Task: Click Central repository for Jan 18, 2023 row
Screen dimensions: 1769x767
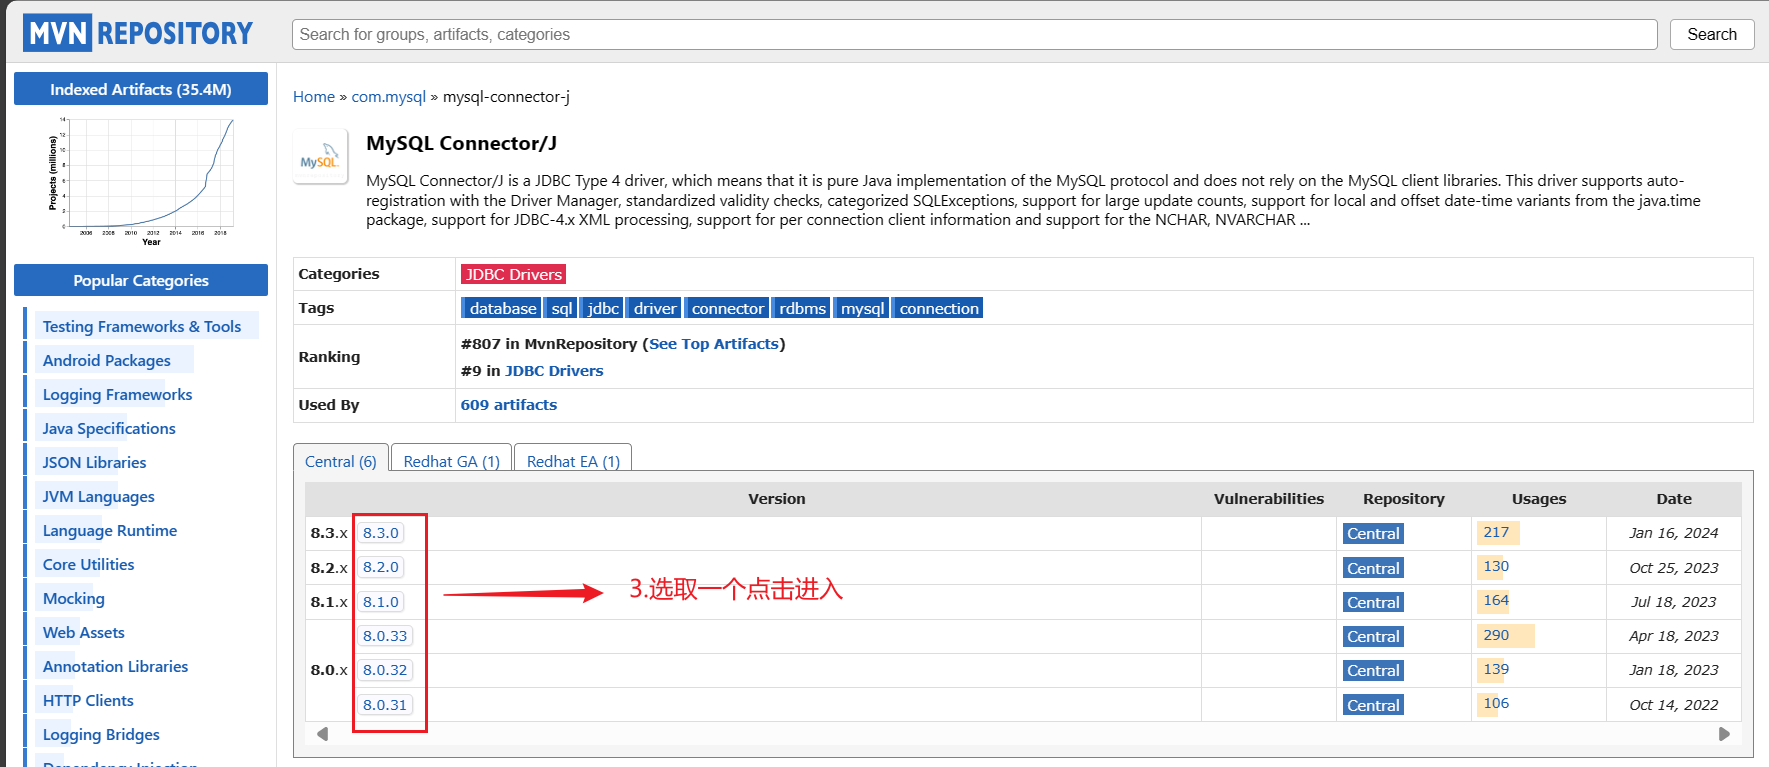Action: [1373, 671]
